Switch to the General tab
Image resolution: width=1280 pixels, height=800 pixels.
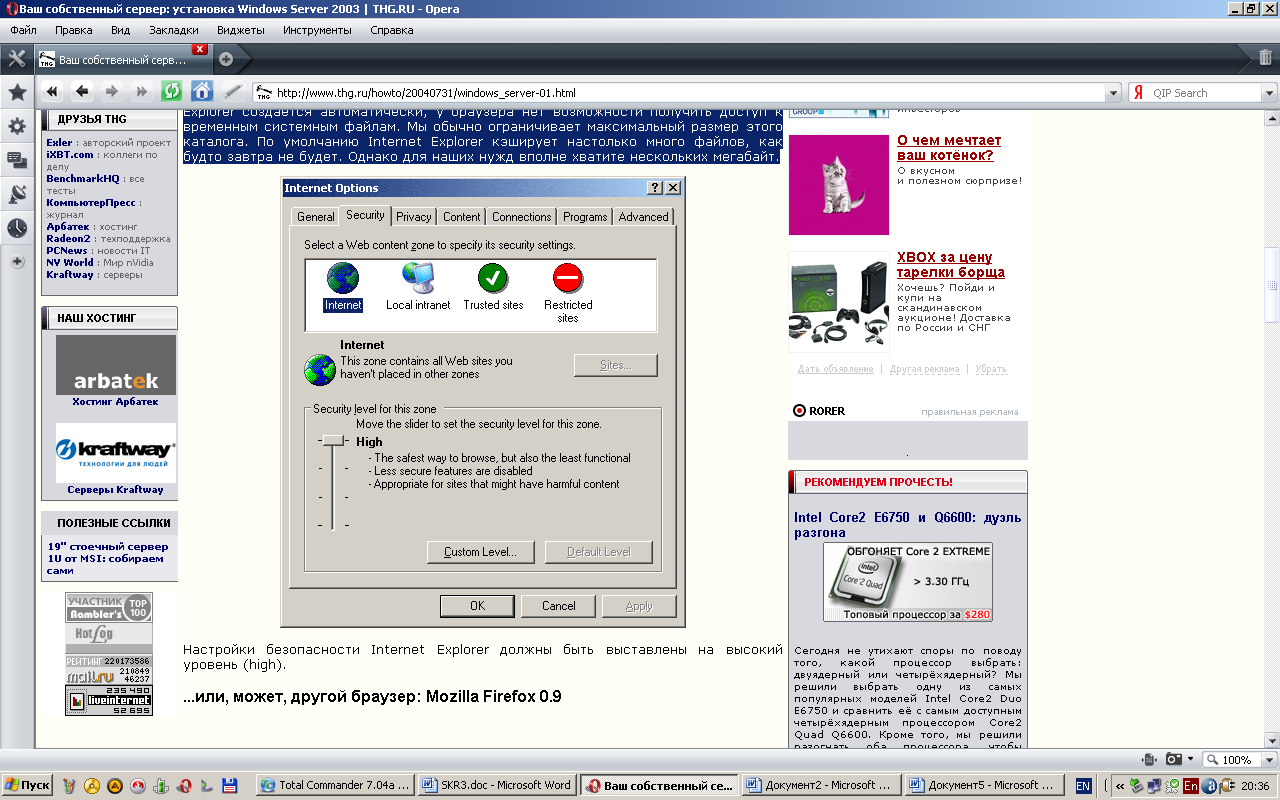316,217
